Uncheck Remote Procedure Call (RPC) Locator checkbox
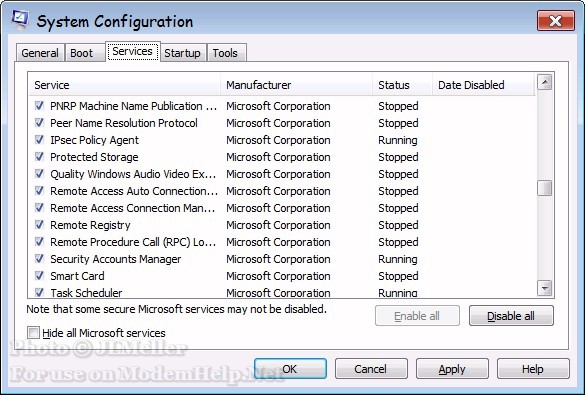Viewport: 585px width, 395px height. pyautogui.click(x=39, y=242)
